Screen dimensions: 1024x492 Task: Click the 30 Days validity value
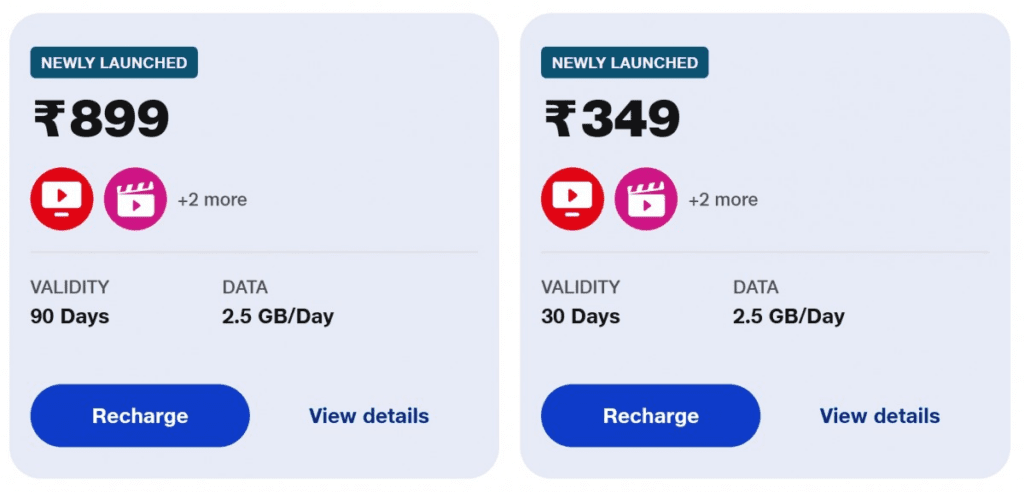[x=581, y=317]
